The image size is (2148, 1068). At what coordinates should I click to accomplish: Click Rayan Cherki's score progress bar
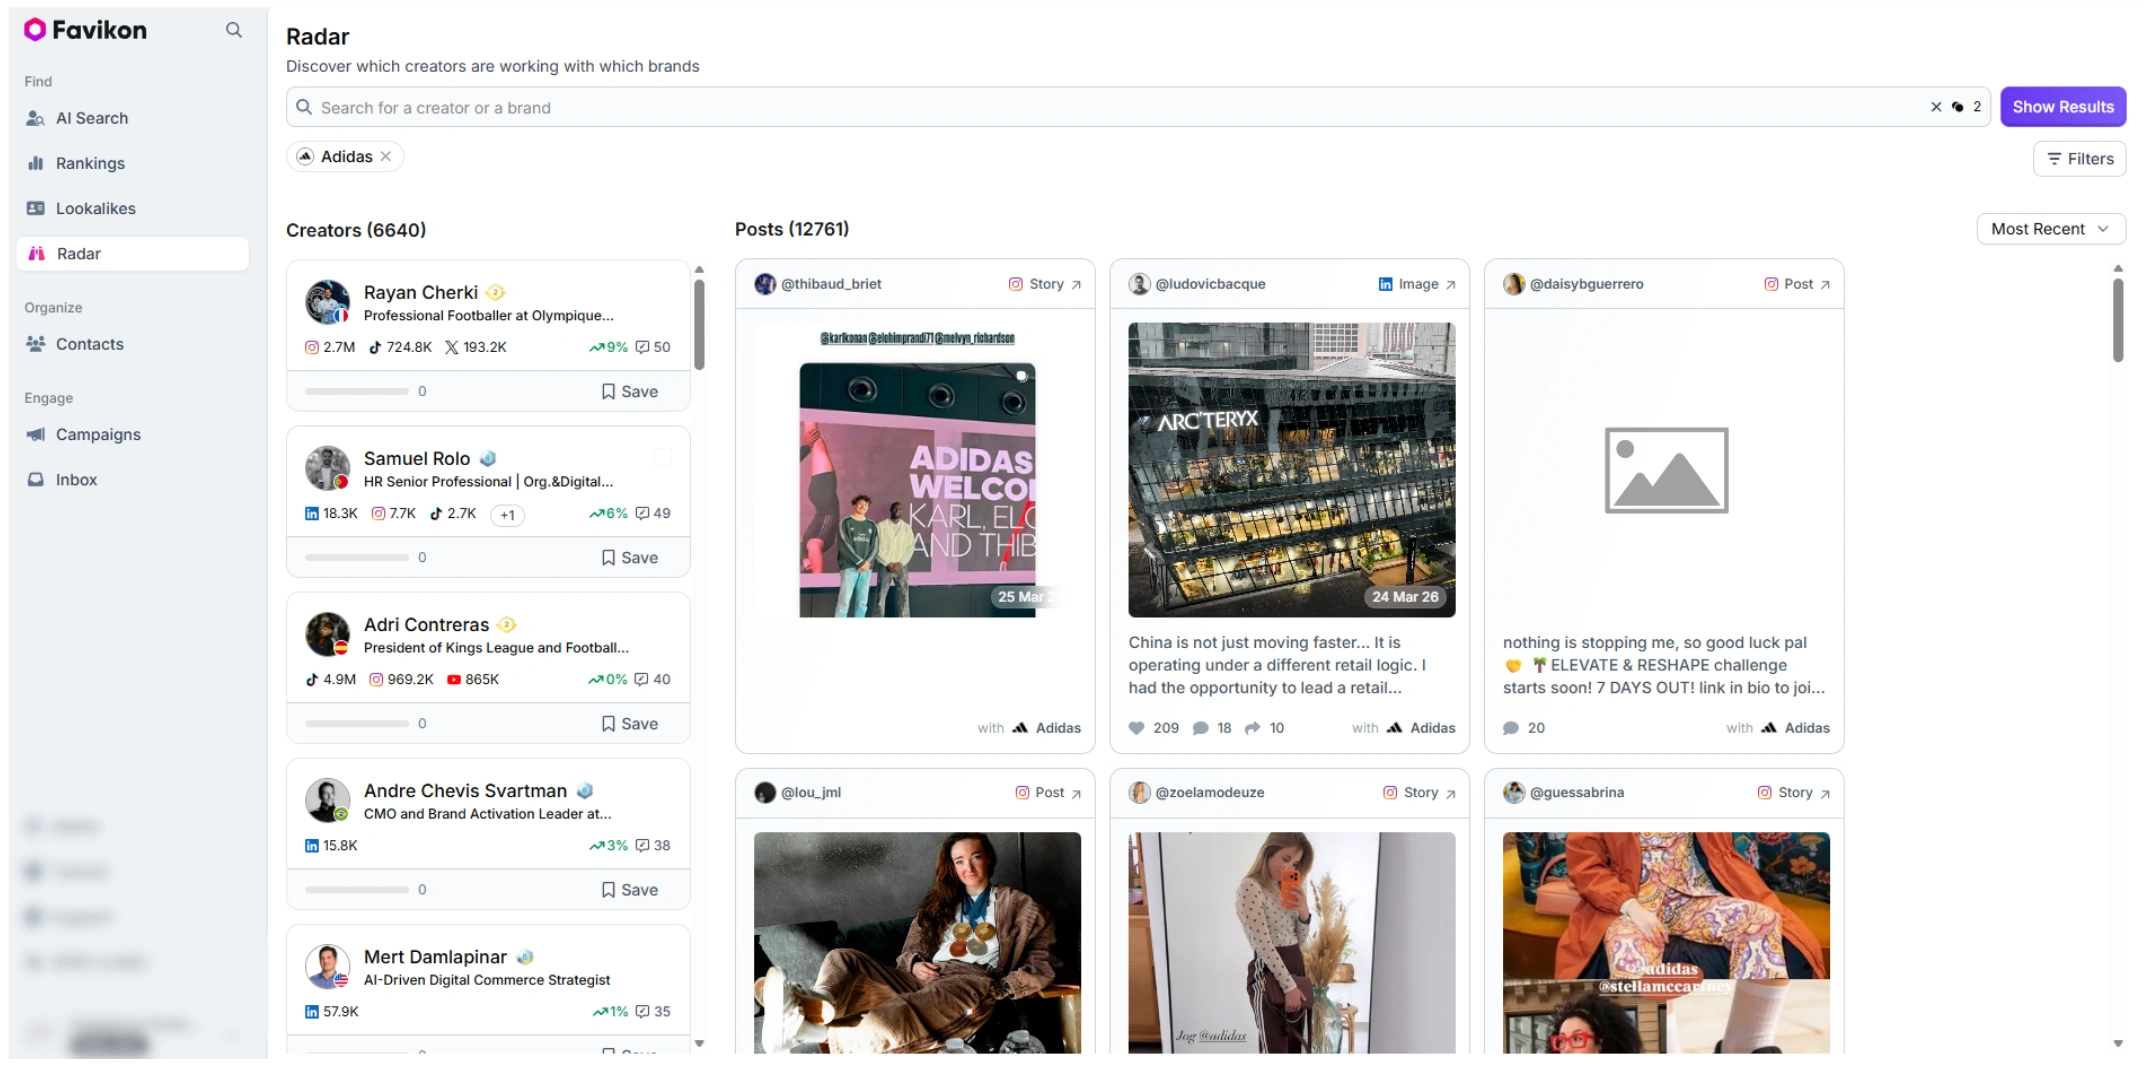pos(357,392)
